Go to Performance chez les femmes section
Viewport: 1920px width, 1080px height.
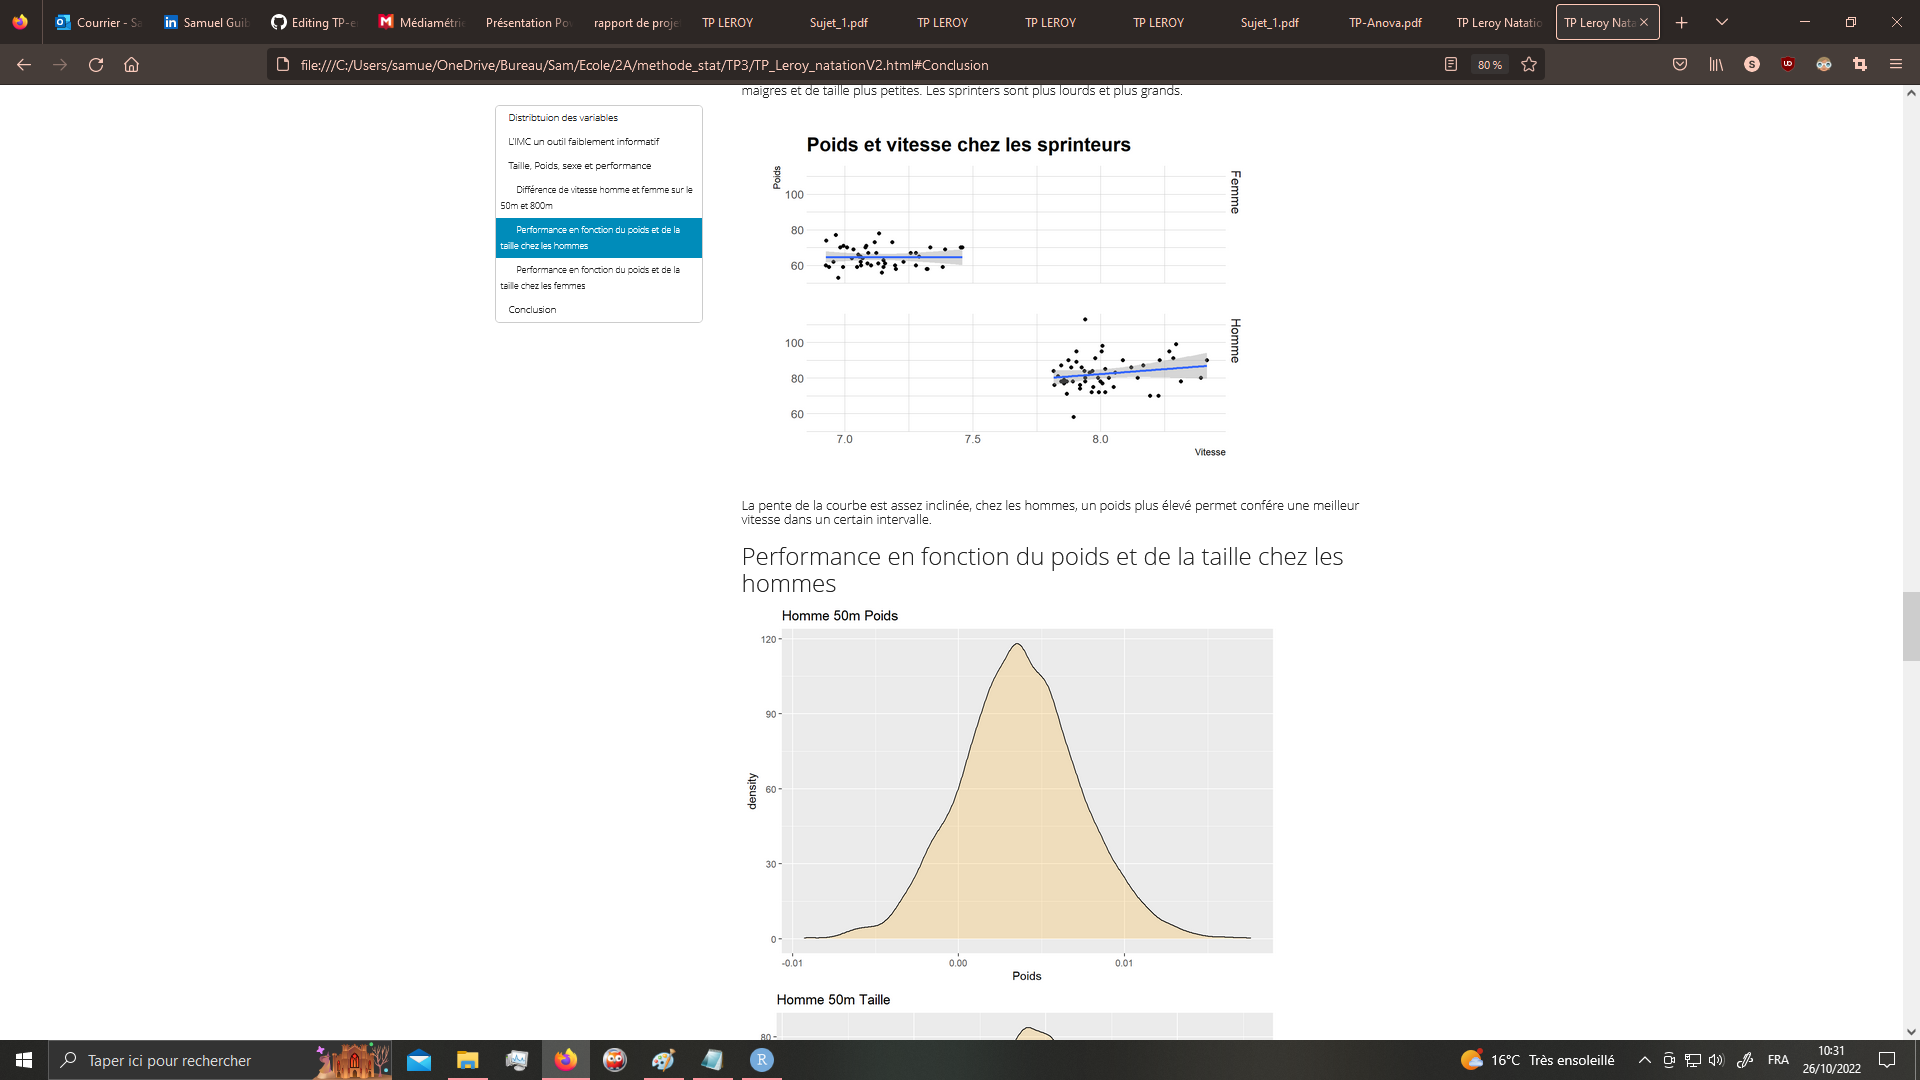pyautogui.click(x=599, y=278)
